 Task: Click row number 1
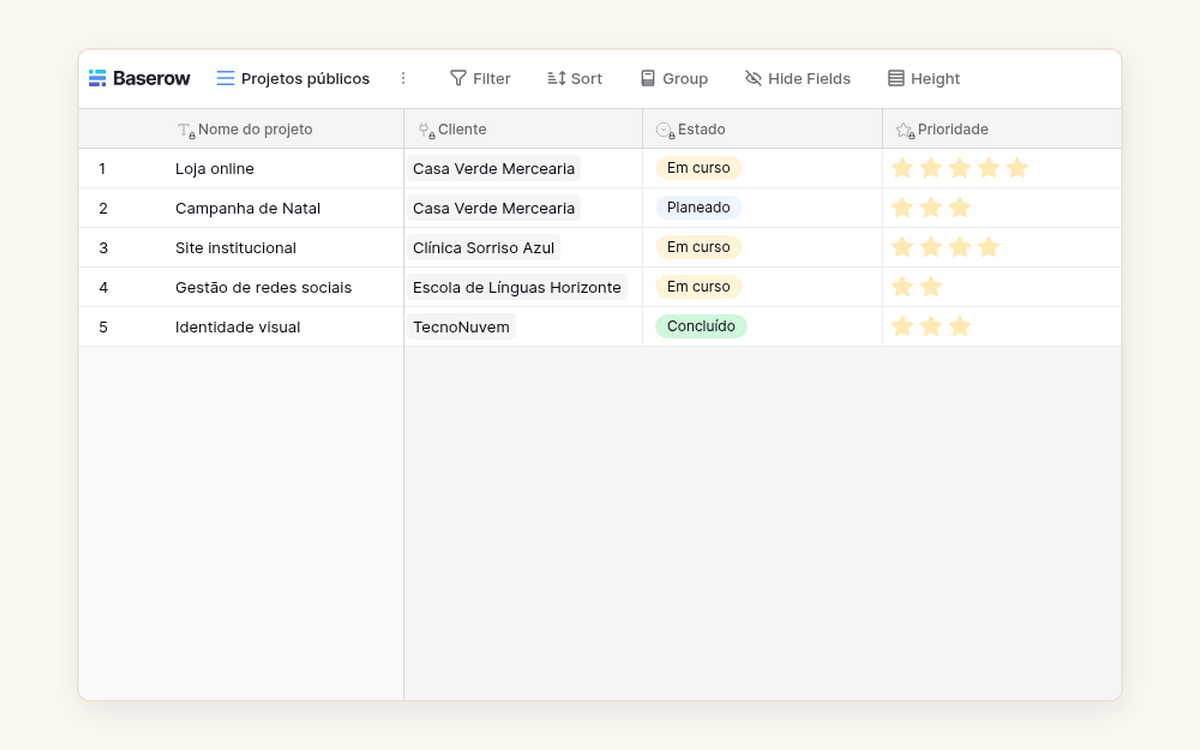102,168
